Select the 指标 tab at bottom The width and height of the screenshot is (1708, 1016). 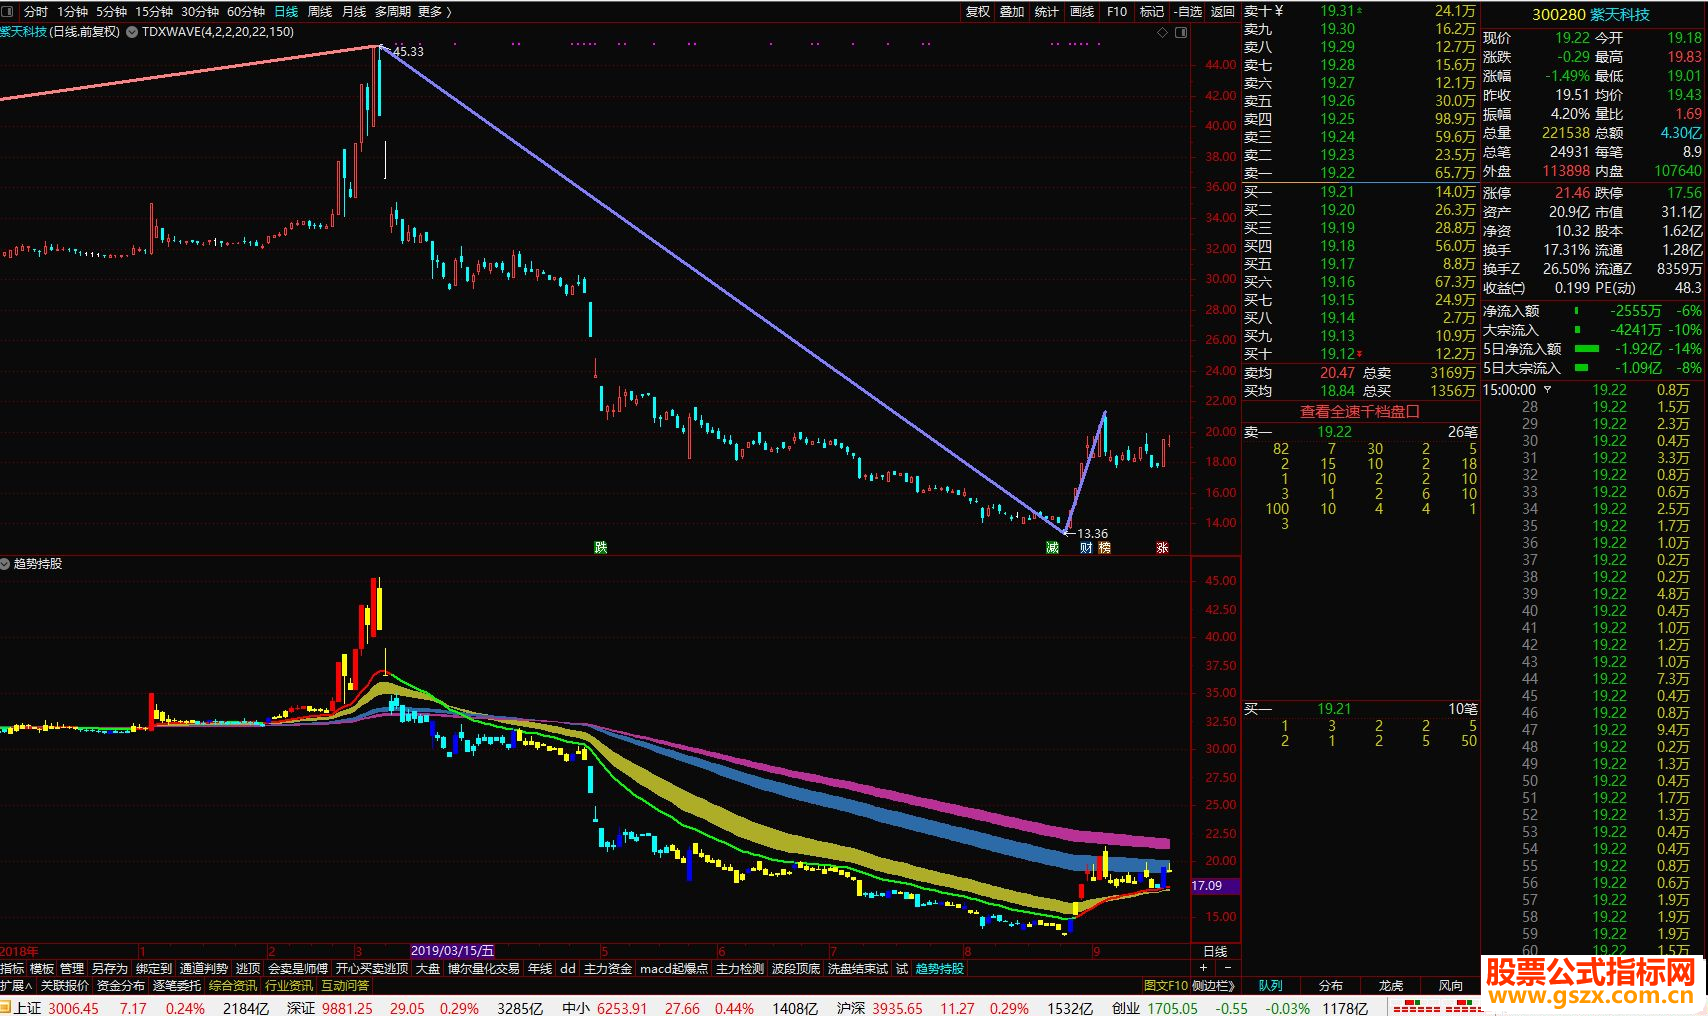pyautogui.click(x=12, y=968)
